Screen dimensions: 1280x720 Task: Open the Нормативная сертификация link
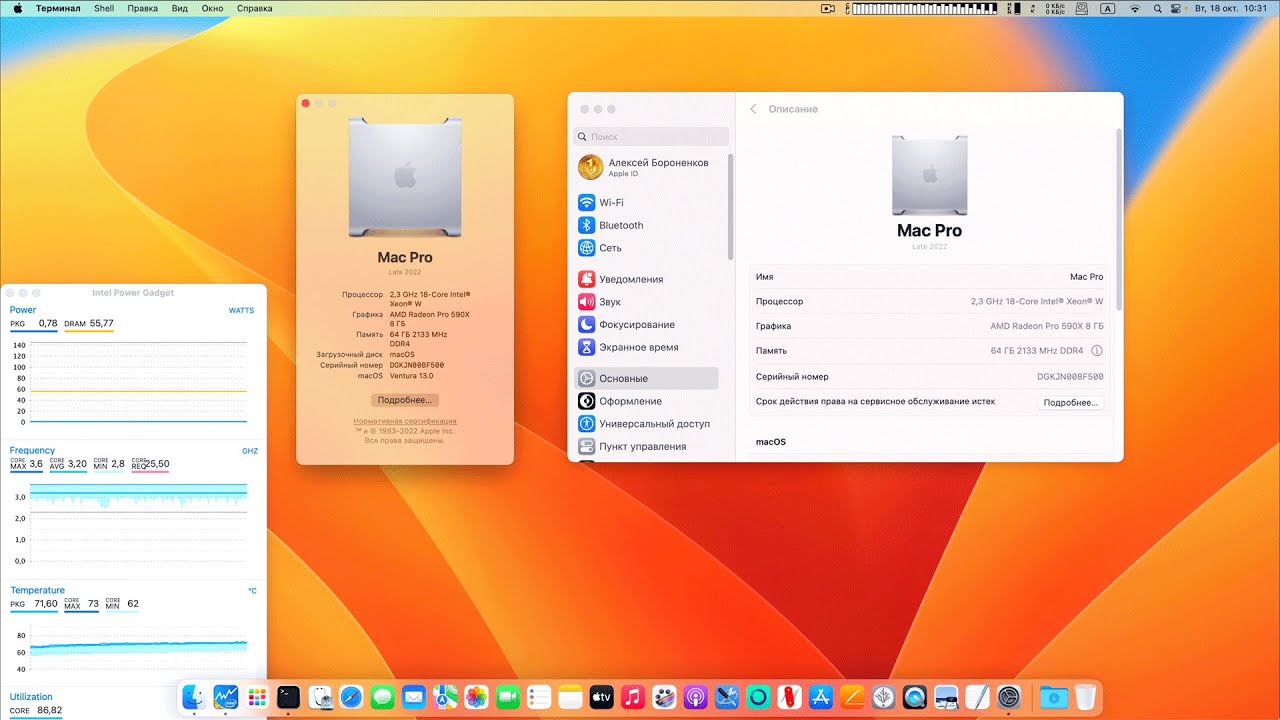tap(405, 421)
